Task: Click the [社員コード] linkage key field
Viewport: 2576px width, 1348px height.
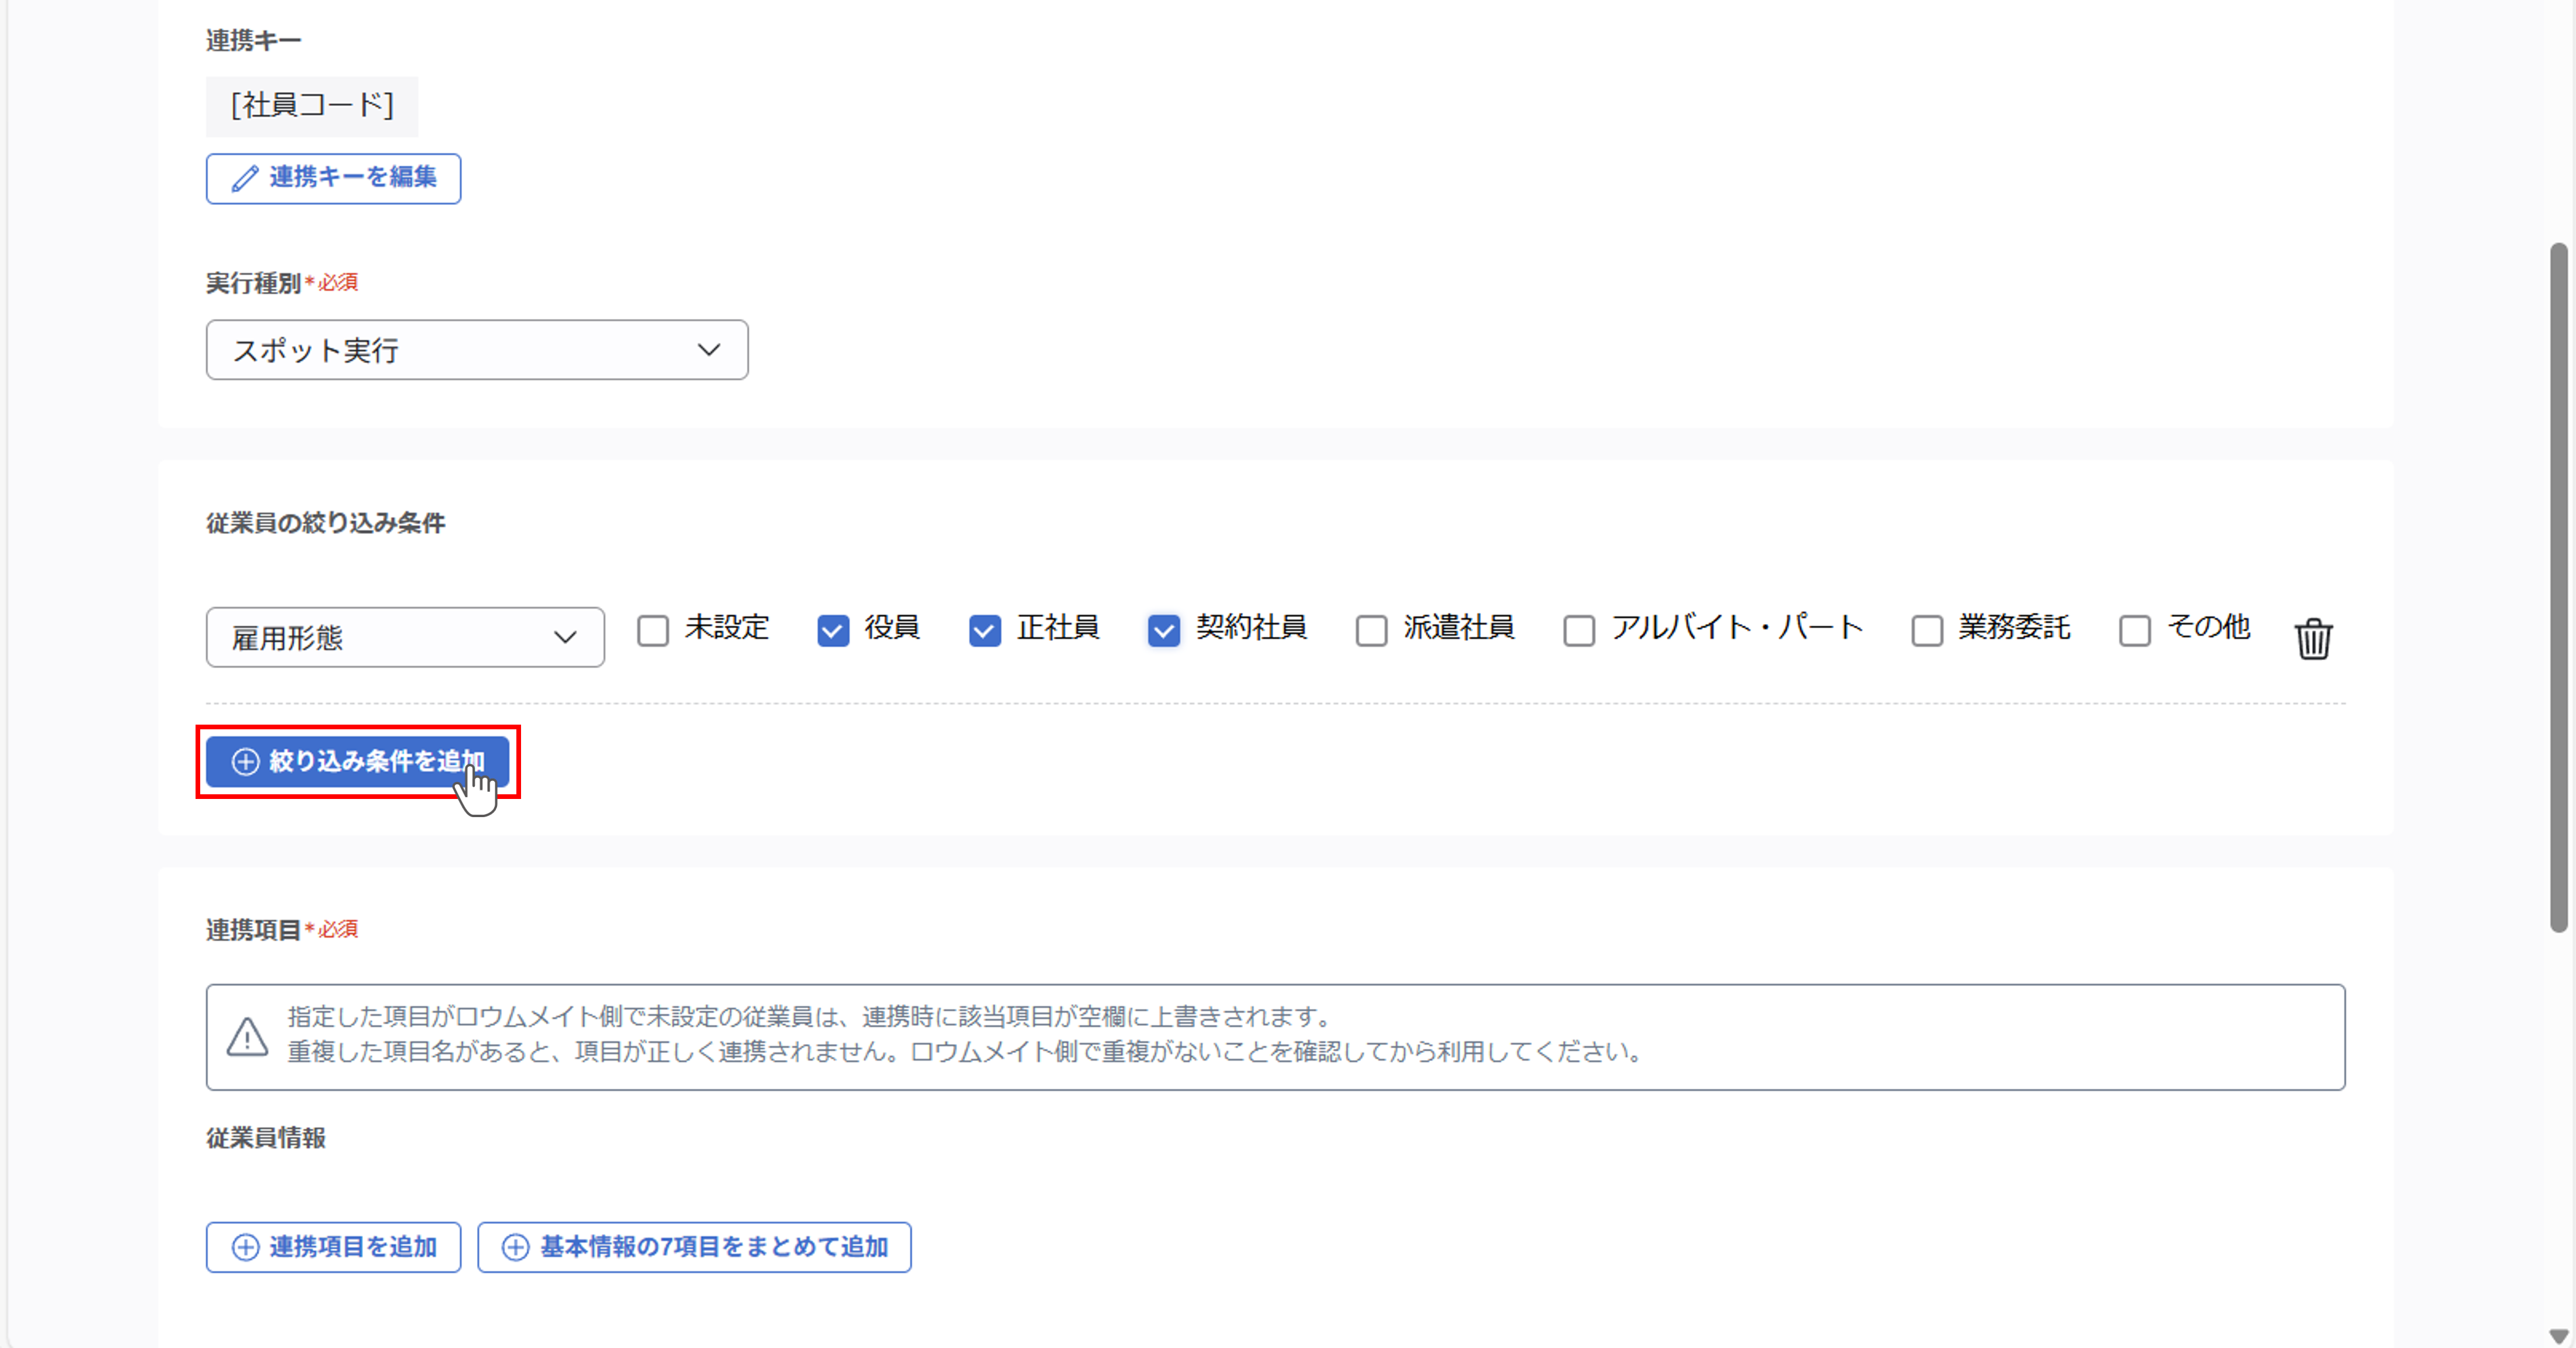Action: click(x=311, y=105)
